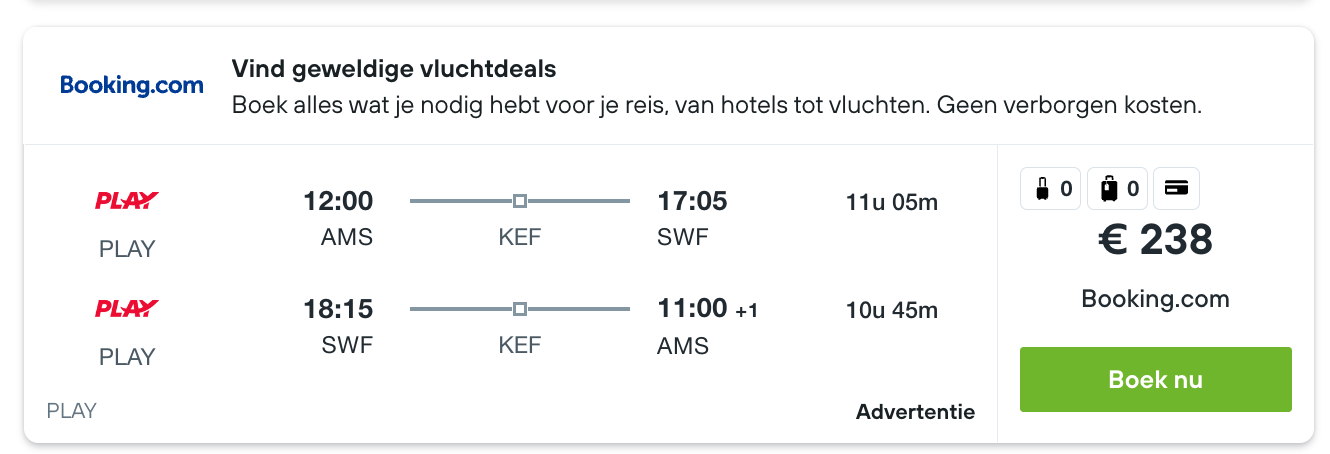Book the flight with Boek nu button
This screenshot has height=454, width=1330.
(x=1156, y=380)
